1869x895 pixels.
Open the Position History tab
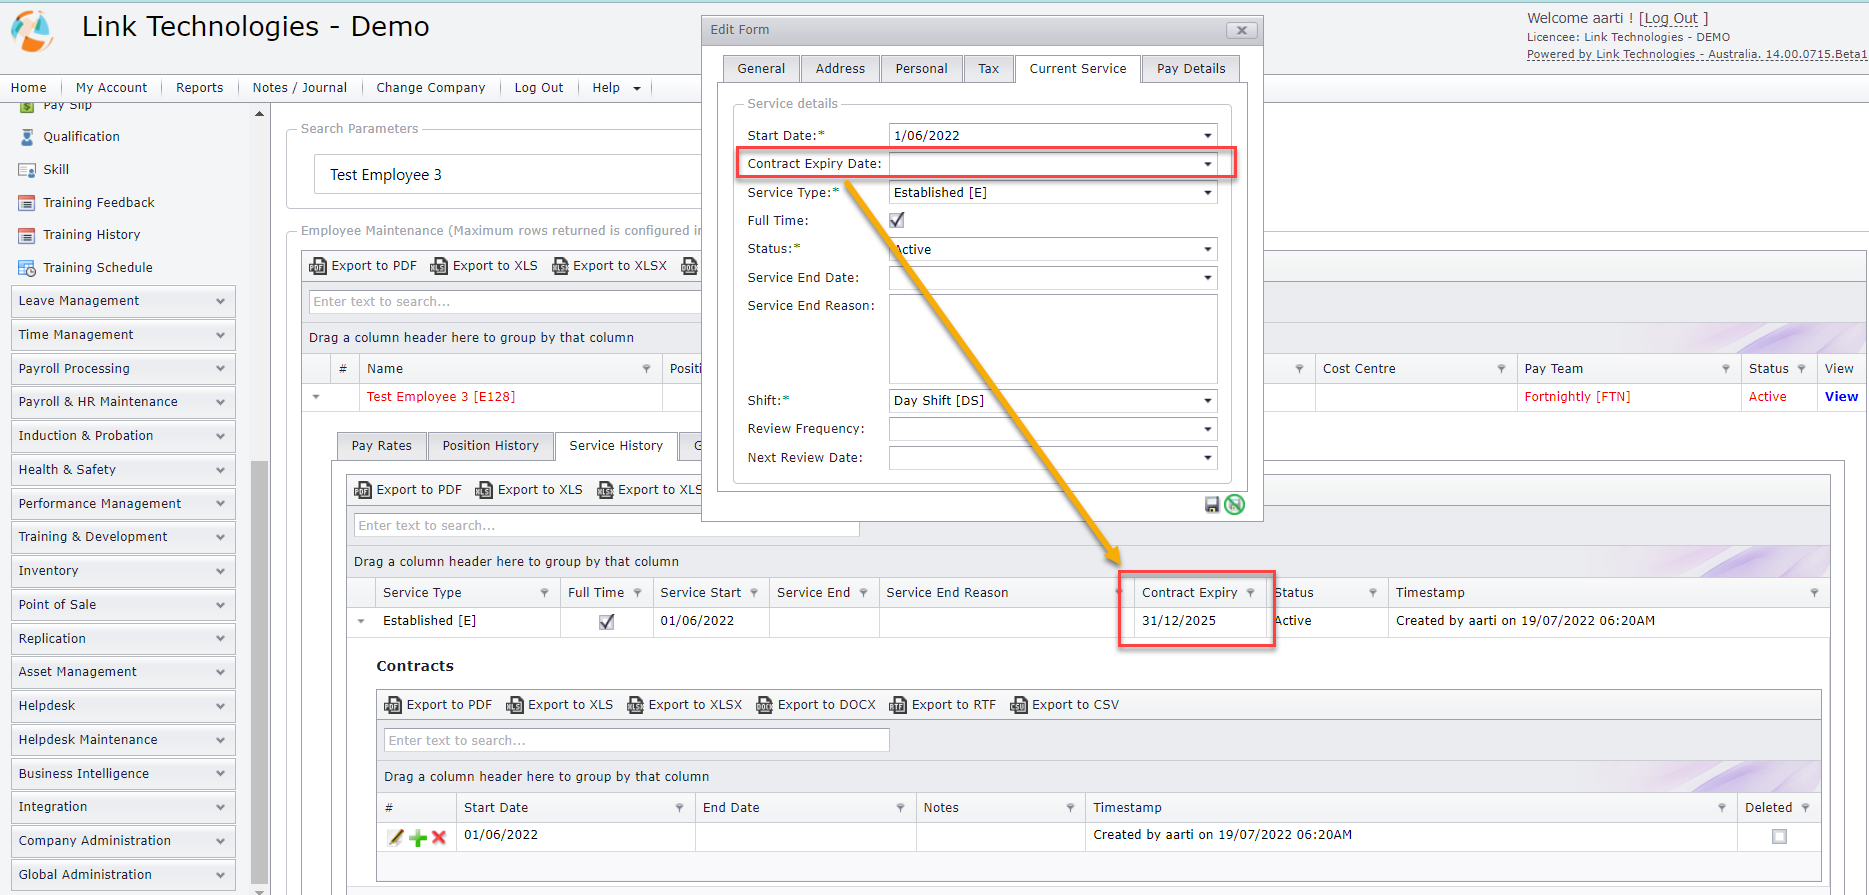[x=490, y=446]
